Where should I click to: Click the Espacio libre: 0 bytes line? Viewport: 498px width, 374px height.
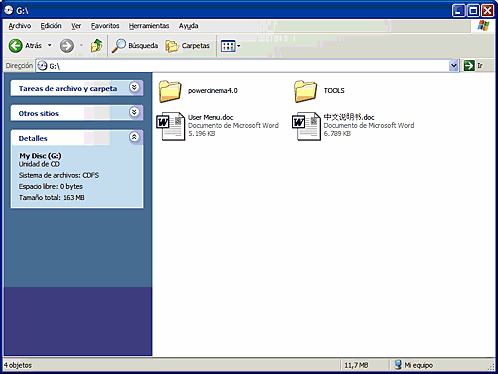tap(51, 186)
